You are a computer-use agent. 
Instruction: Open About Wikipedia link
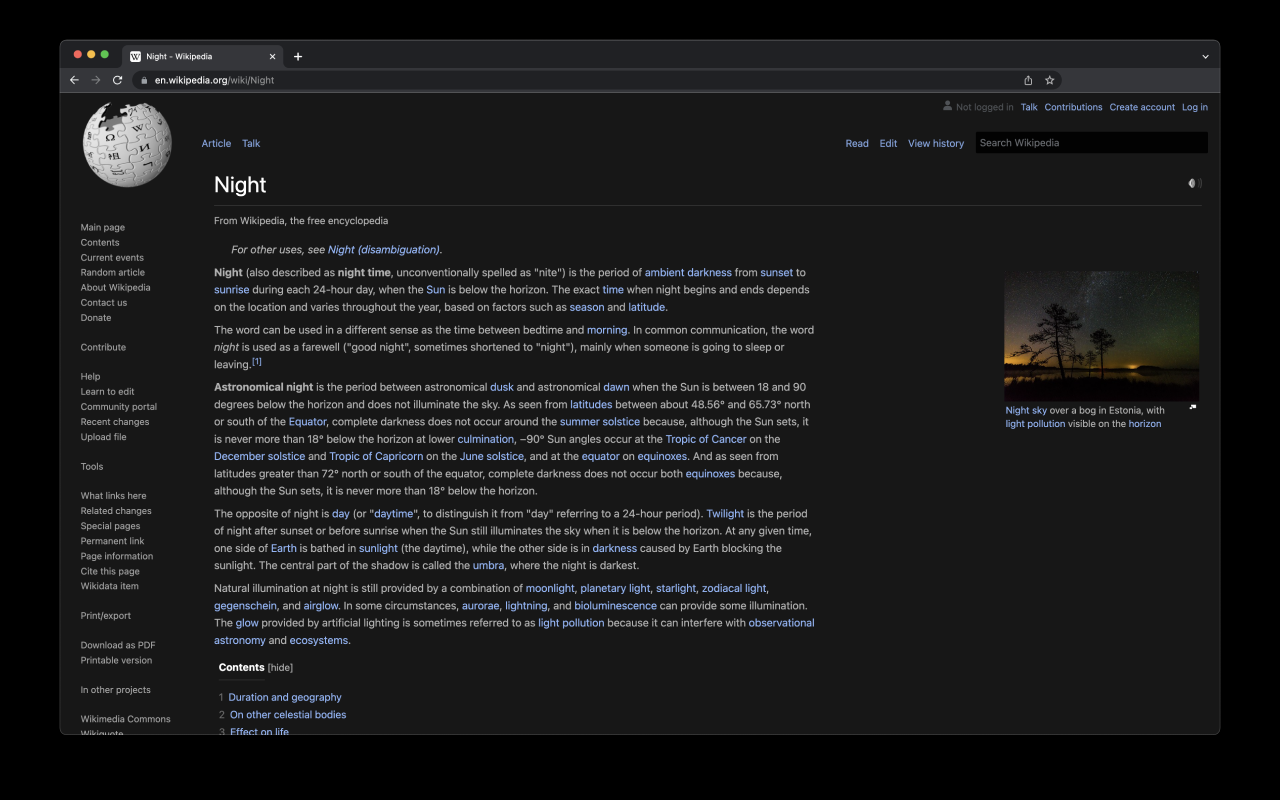[x=115, y=287]
